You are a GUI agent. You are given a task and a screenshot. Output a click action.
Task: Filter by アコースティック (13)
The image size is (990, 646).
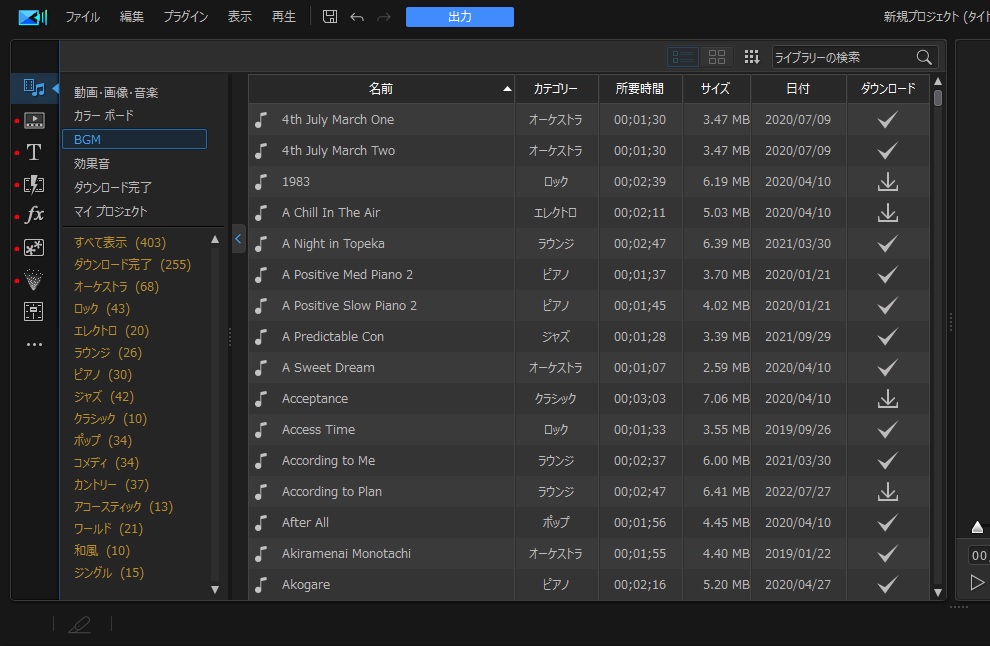[123, 506]
